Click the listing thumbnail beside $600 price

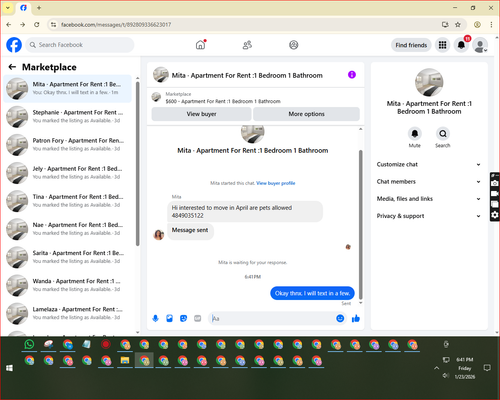[156, 97]
